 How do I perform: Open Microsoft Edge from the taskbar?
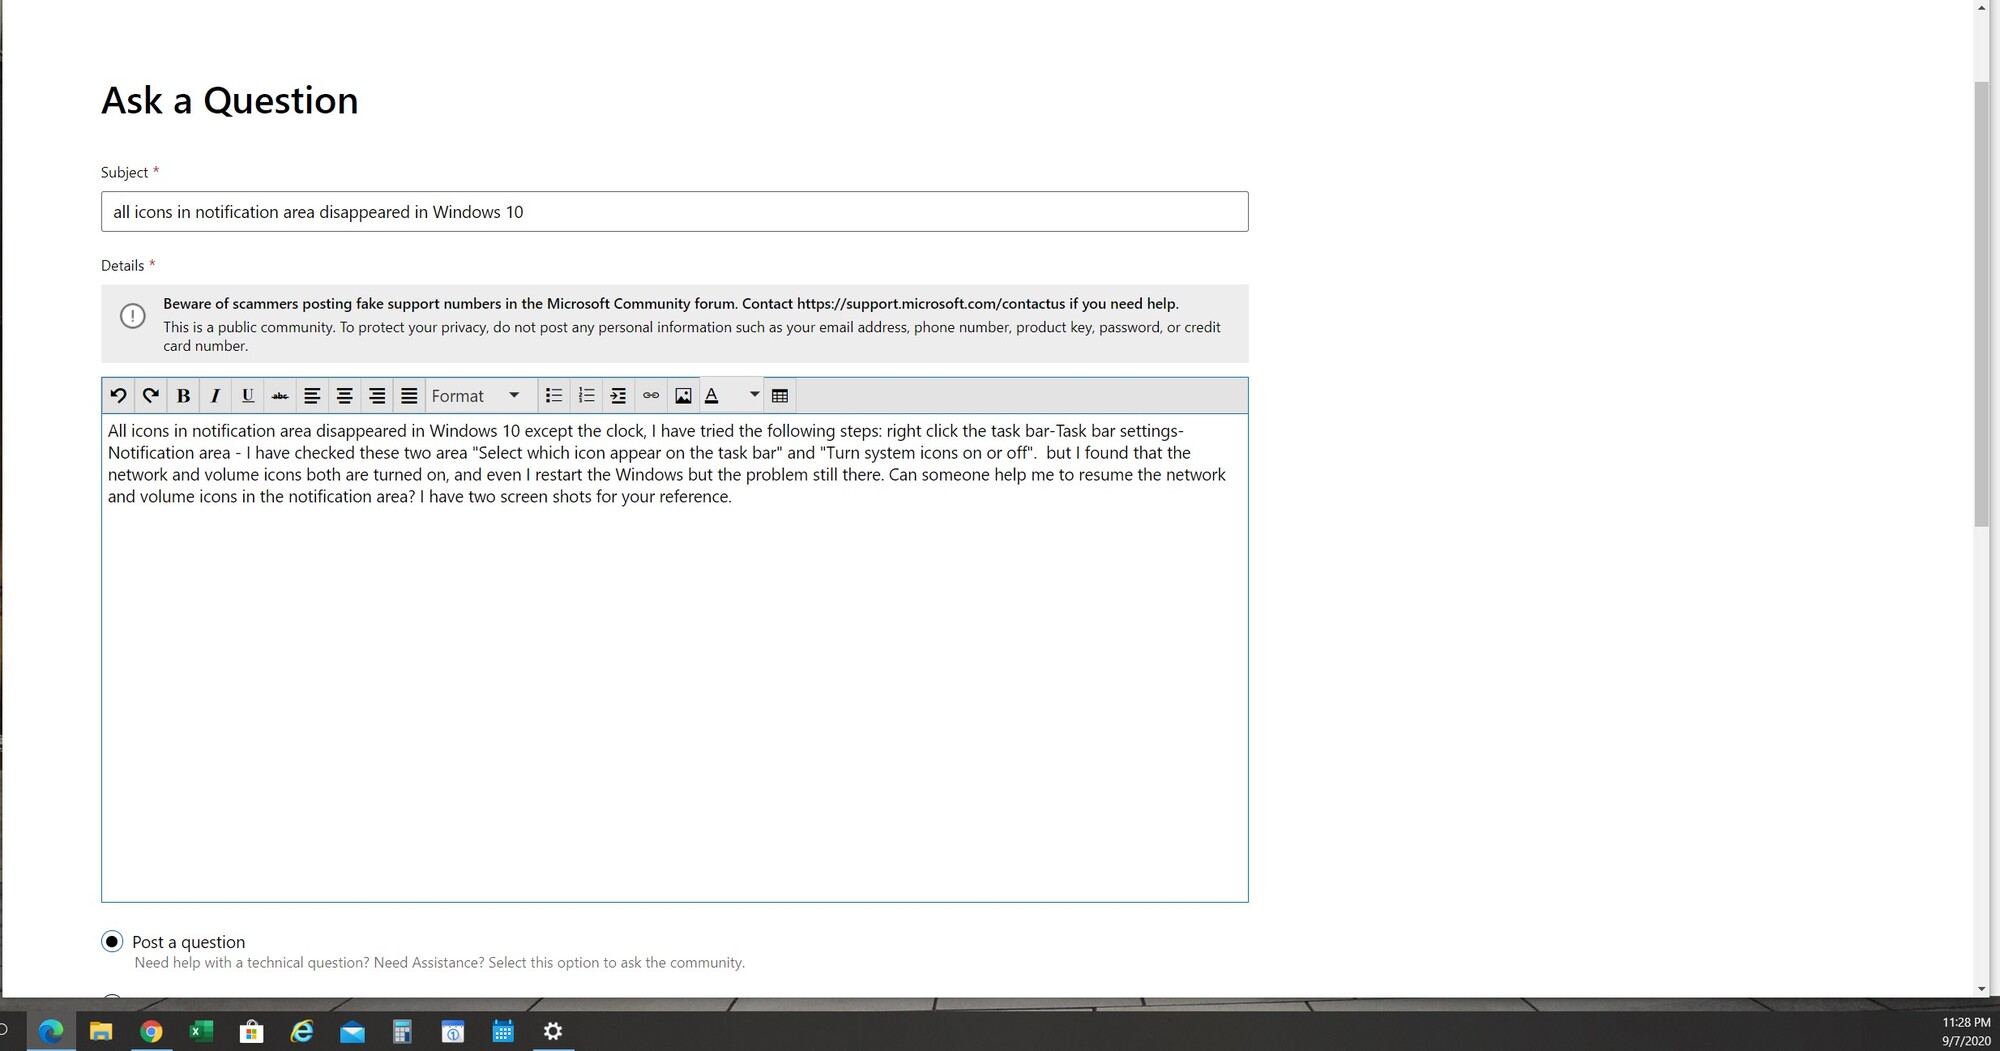click(x=50, y=1031)
